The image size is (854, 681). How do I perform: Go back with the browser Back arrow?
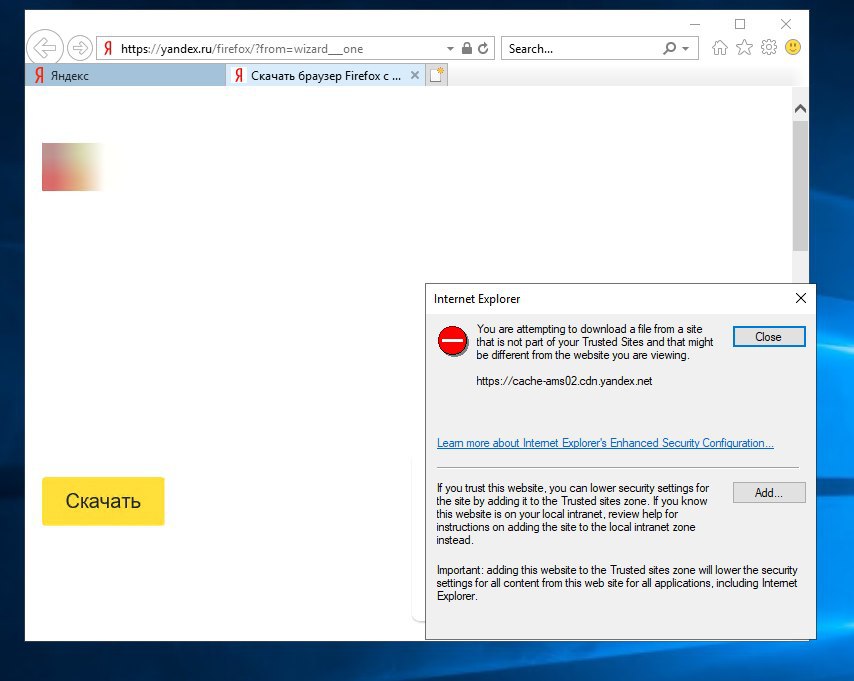point(45,48)
